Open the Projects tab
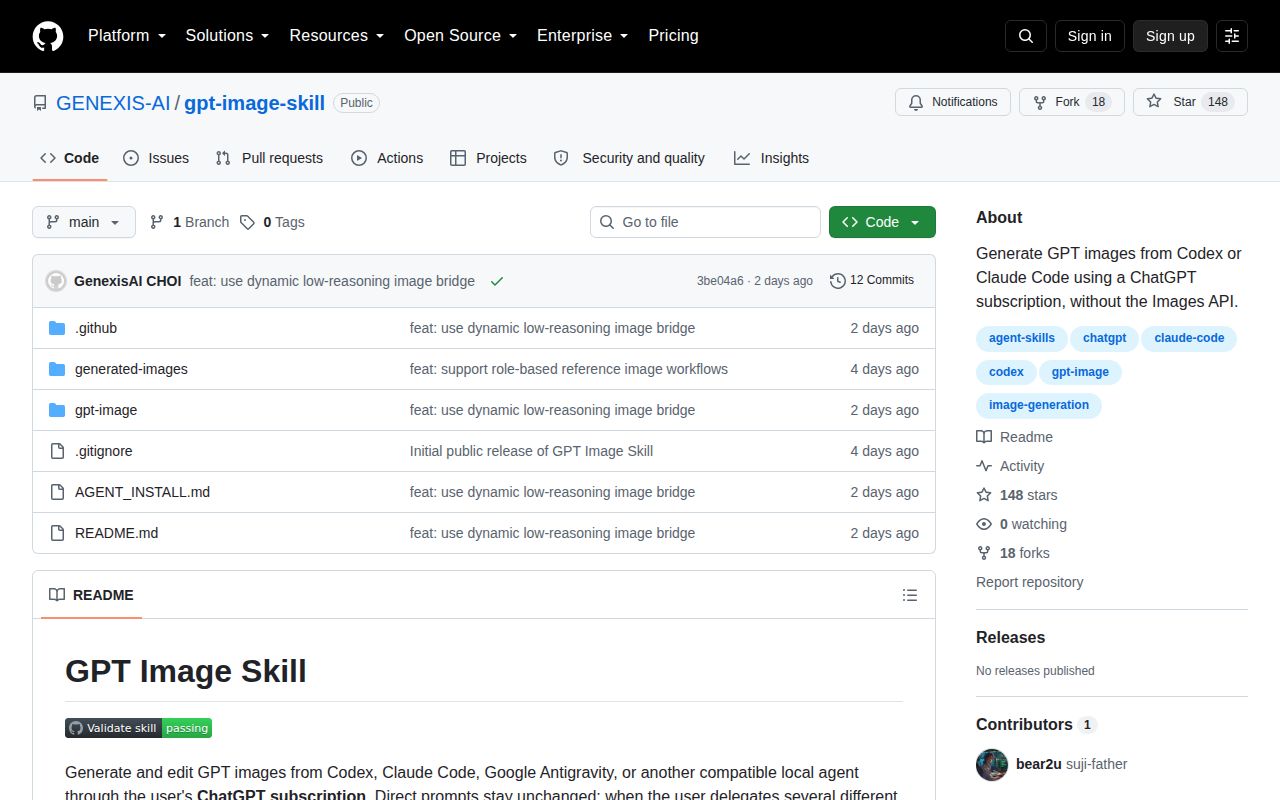The height and width of the screenshot is (800, 1280). [488, 158]
